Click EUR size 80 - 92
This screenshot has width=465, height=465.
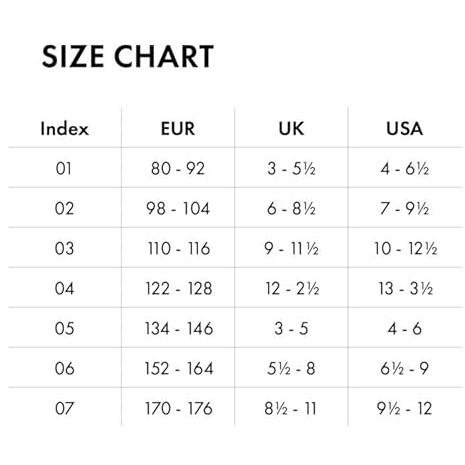pyautogui.click(x=178, y=168)
